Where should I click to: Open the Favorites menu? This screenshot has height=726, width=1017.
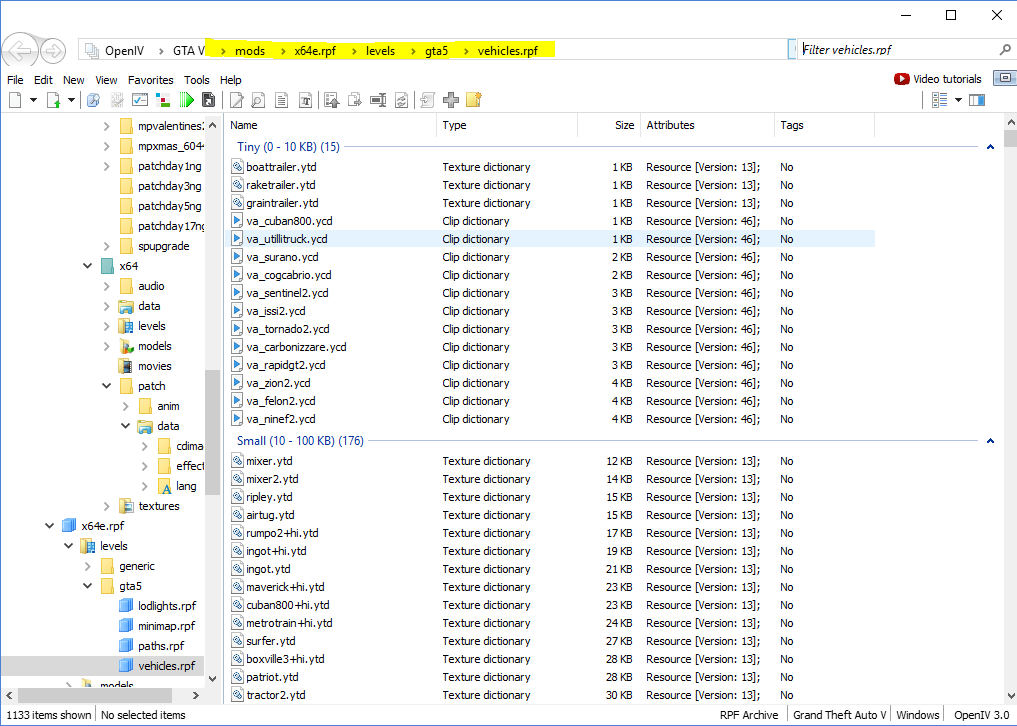pos(150,80)
